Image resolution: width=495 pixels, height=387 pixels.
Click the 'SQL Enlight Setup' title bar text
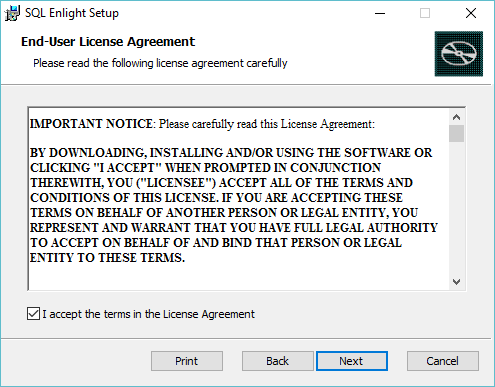point(72,13)
